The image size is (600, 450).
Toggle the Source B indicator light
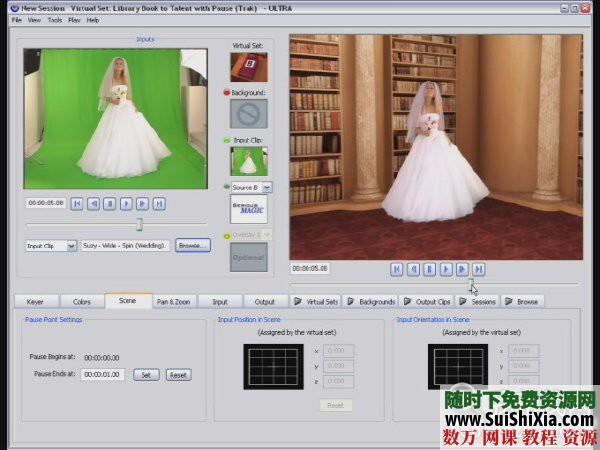pyautogui.click(x=227, y=187)
